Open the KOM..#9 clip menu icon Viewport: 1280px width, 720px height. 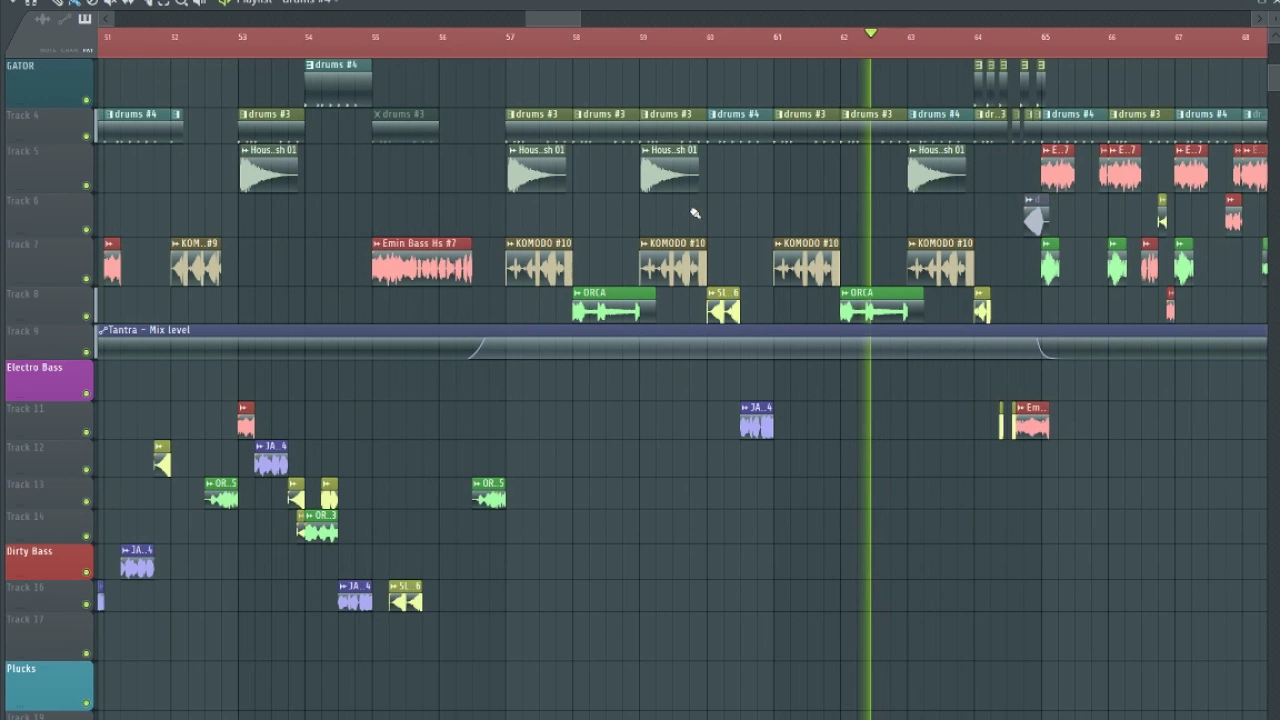[x=176, y=243]
